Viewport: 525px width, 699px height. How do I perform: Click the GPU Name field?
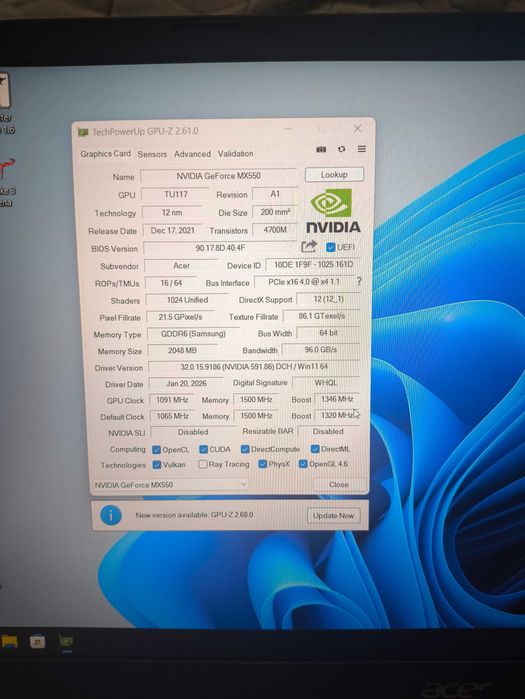[x=218, y=176]
